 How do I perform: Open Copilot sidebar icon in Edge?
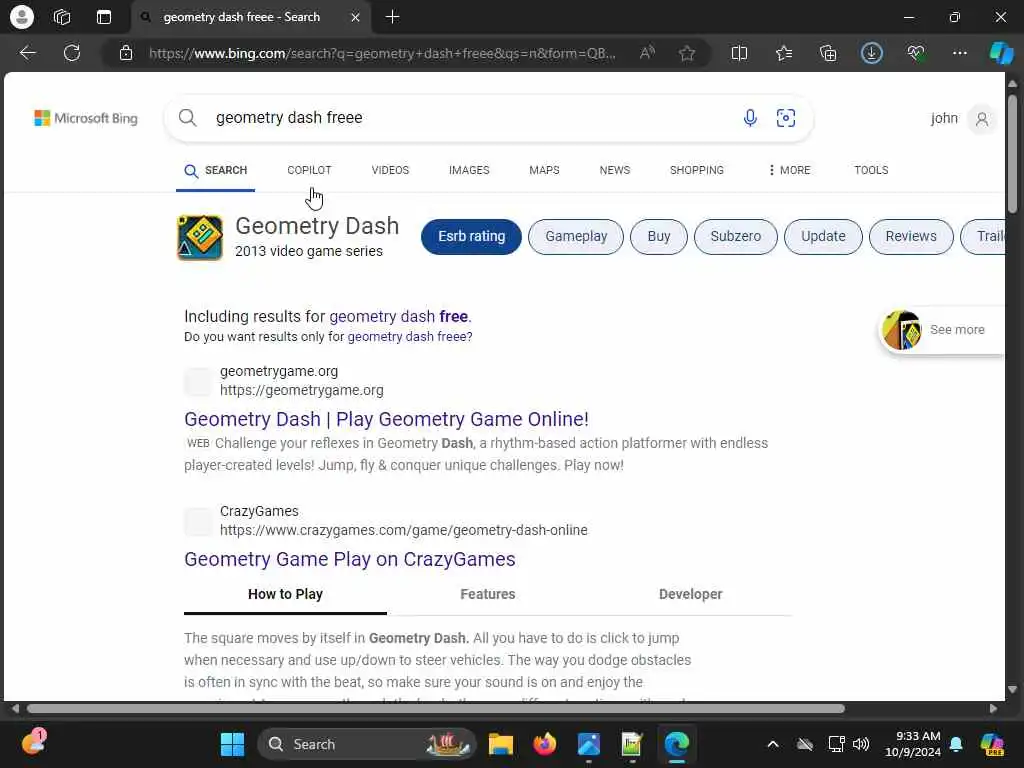pyautogui.click(x=1000, y=53)
